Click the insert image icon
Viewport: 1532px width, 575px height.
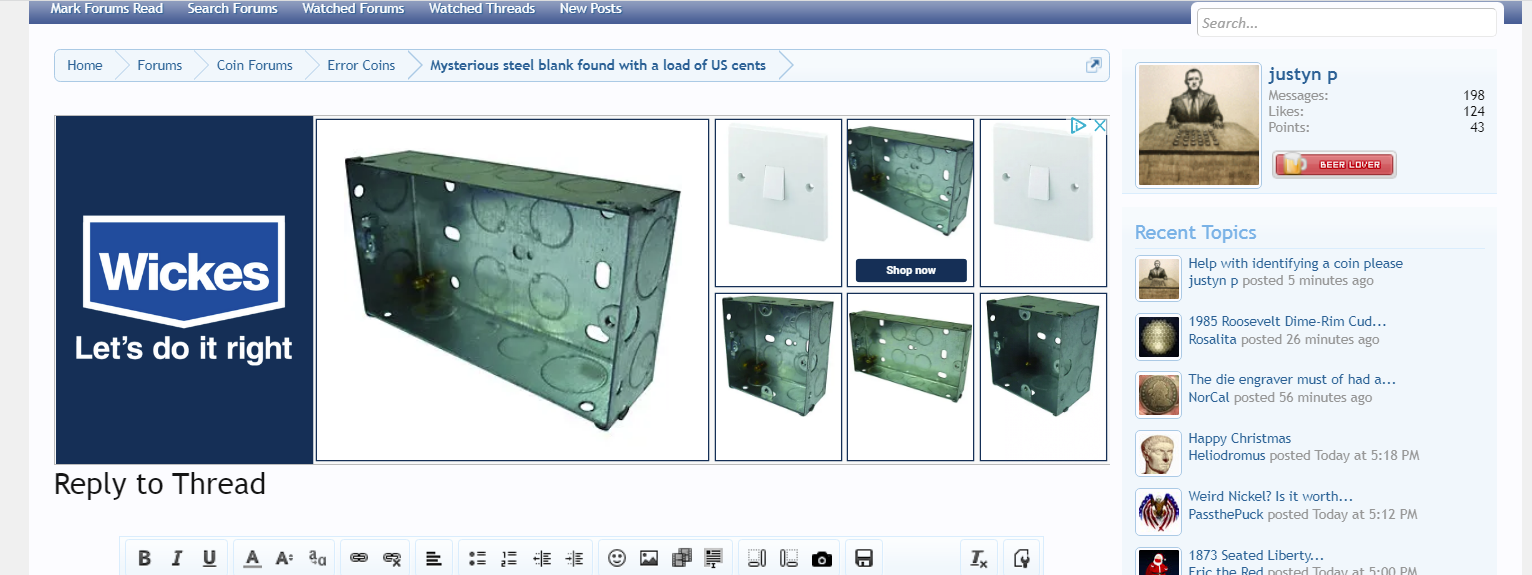[649, 558]
